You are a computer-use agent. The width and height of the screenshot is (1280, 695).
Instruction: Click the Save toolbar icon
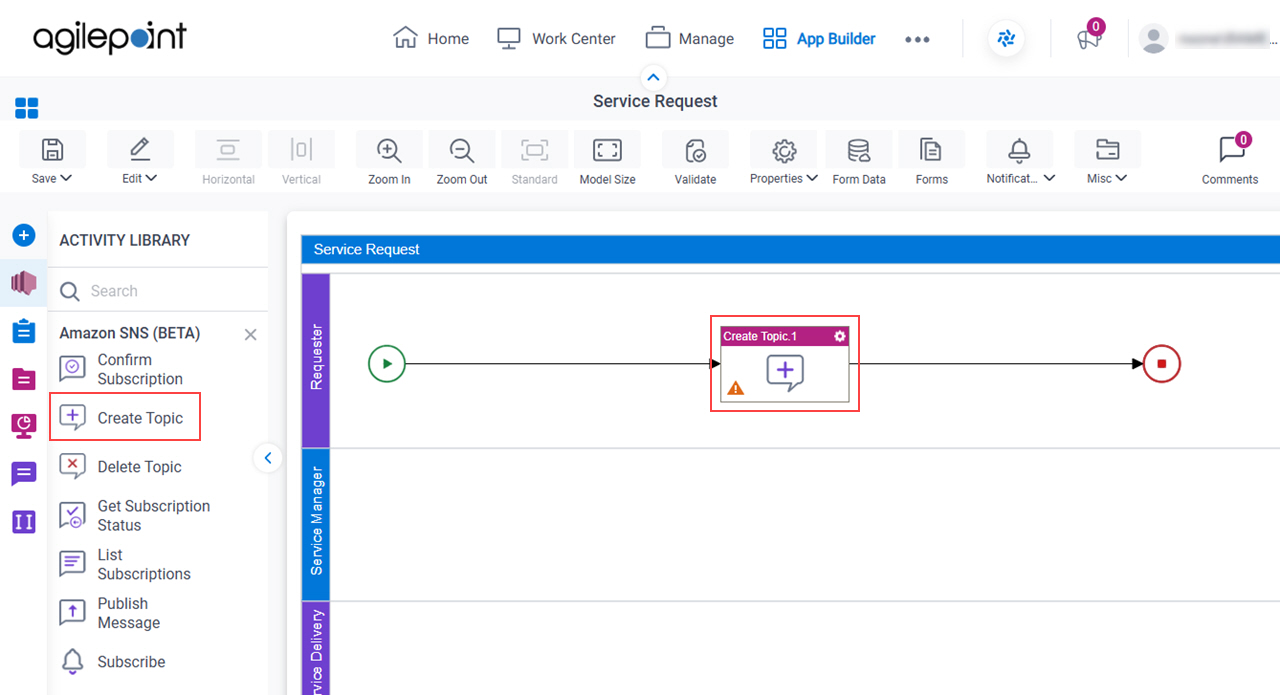[x=52, y=150]
